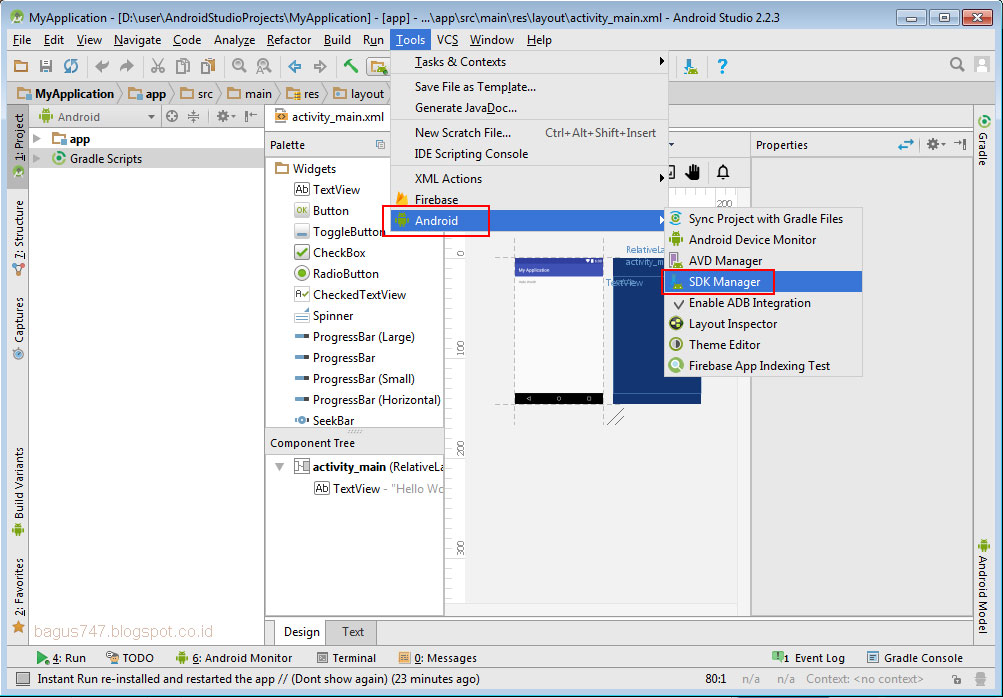Click the Find magnifier icon
The image size is (1003, 698).
point(239,66)
